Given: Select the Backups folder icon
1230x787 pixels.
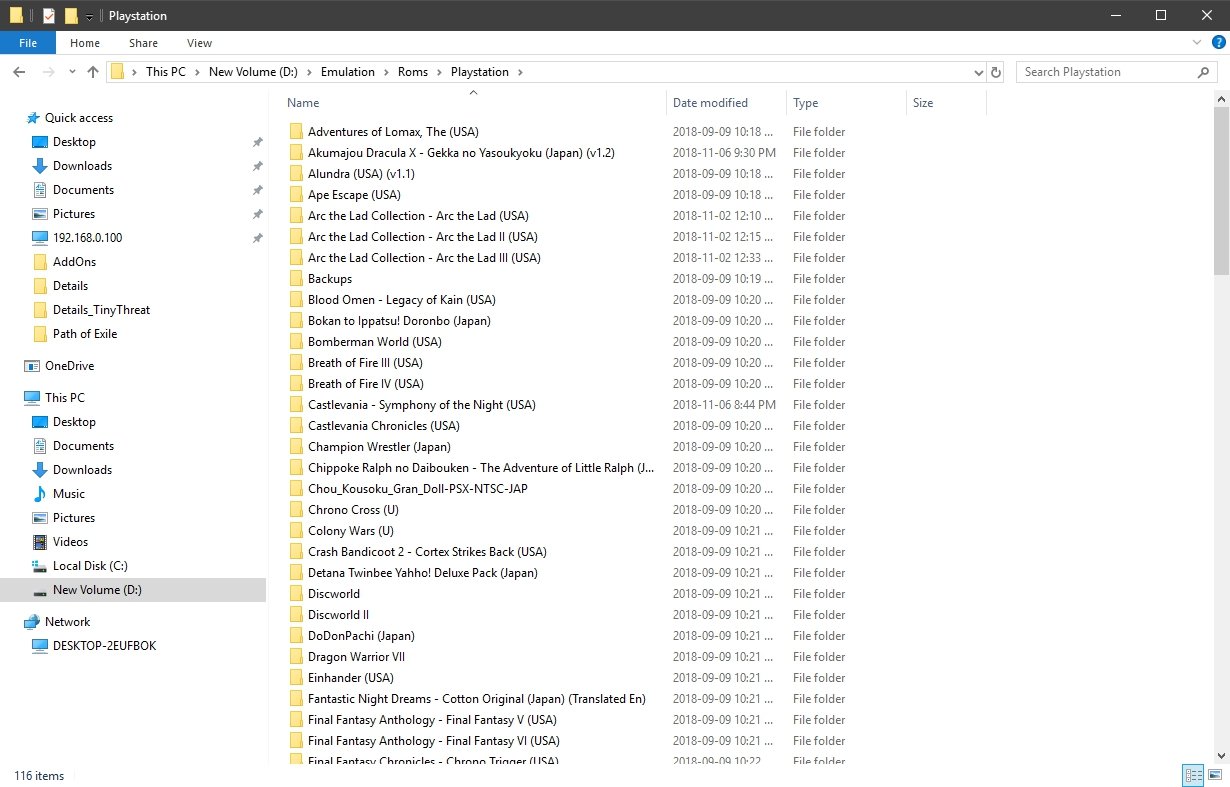Looking at the screenshot, I should [x=296, y=279].
